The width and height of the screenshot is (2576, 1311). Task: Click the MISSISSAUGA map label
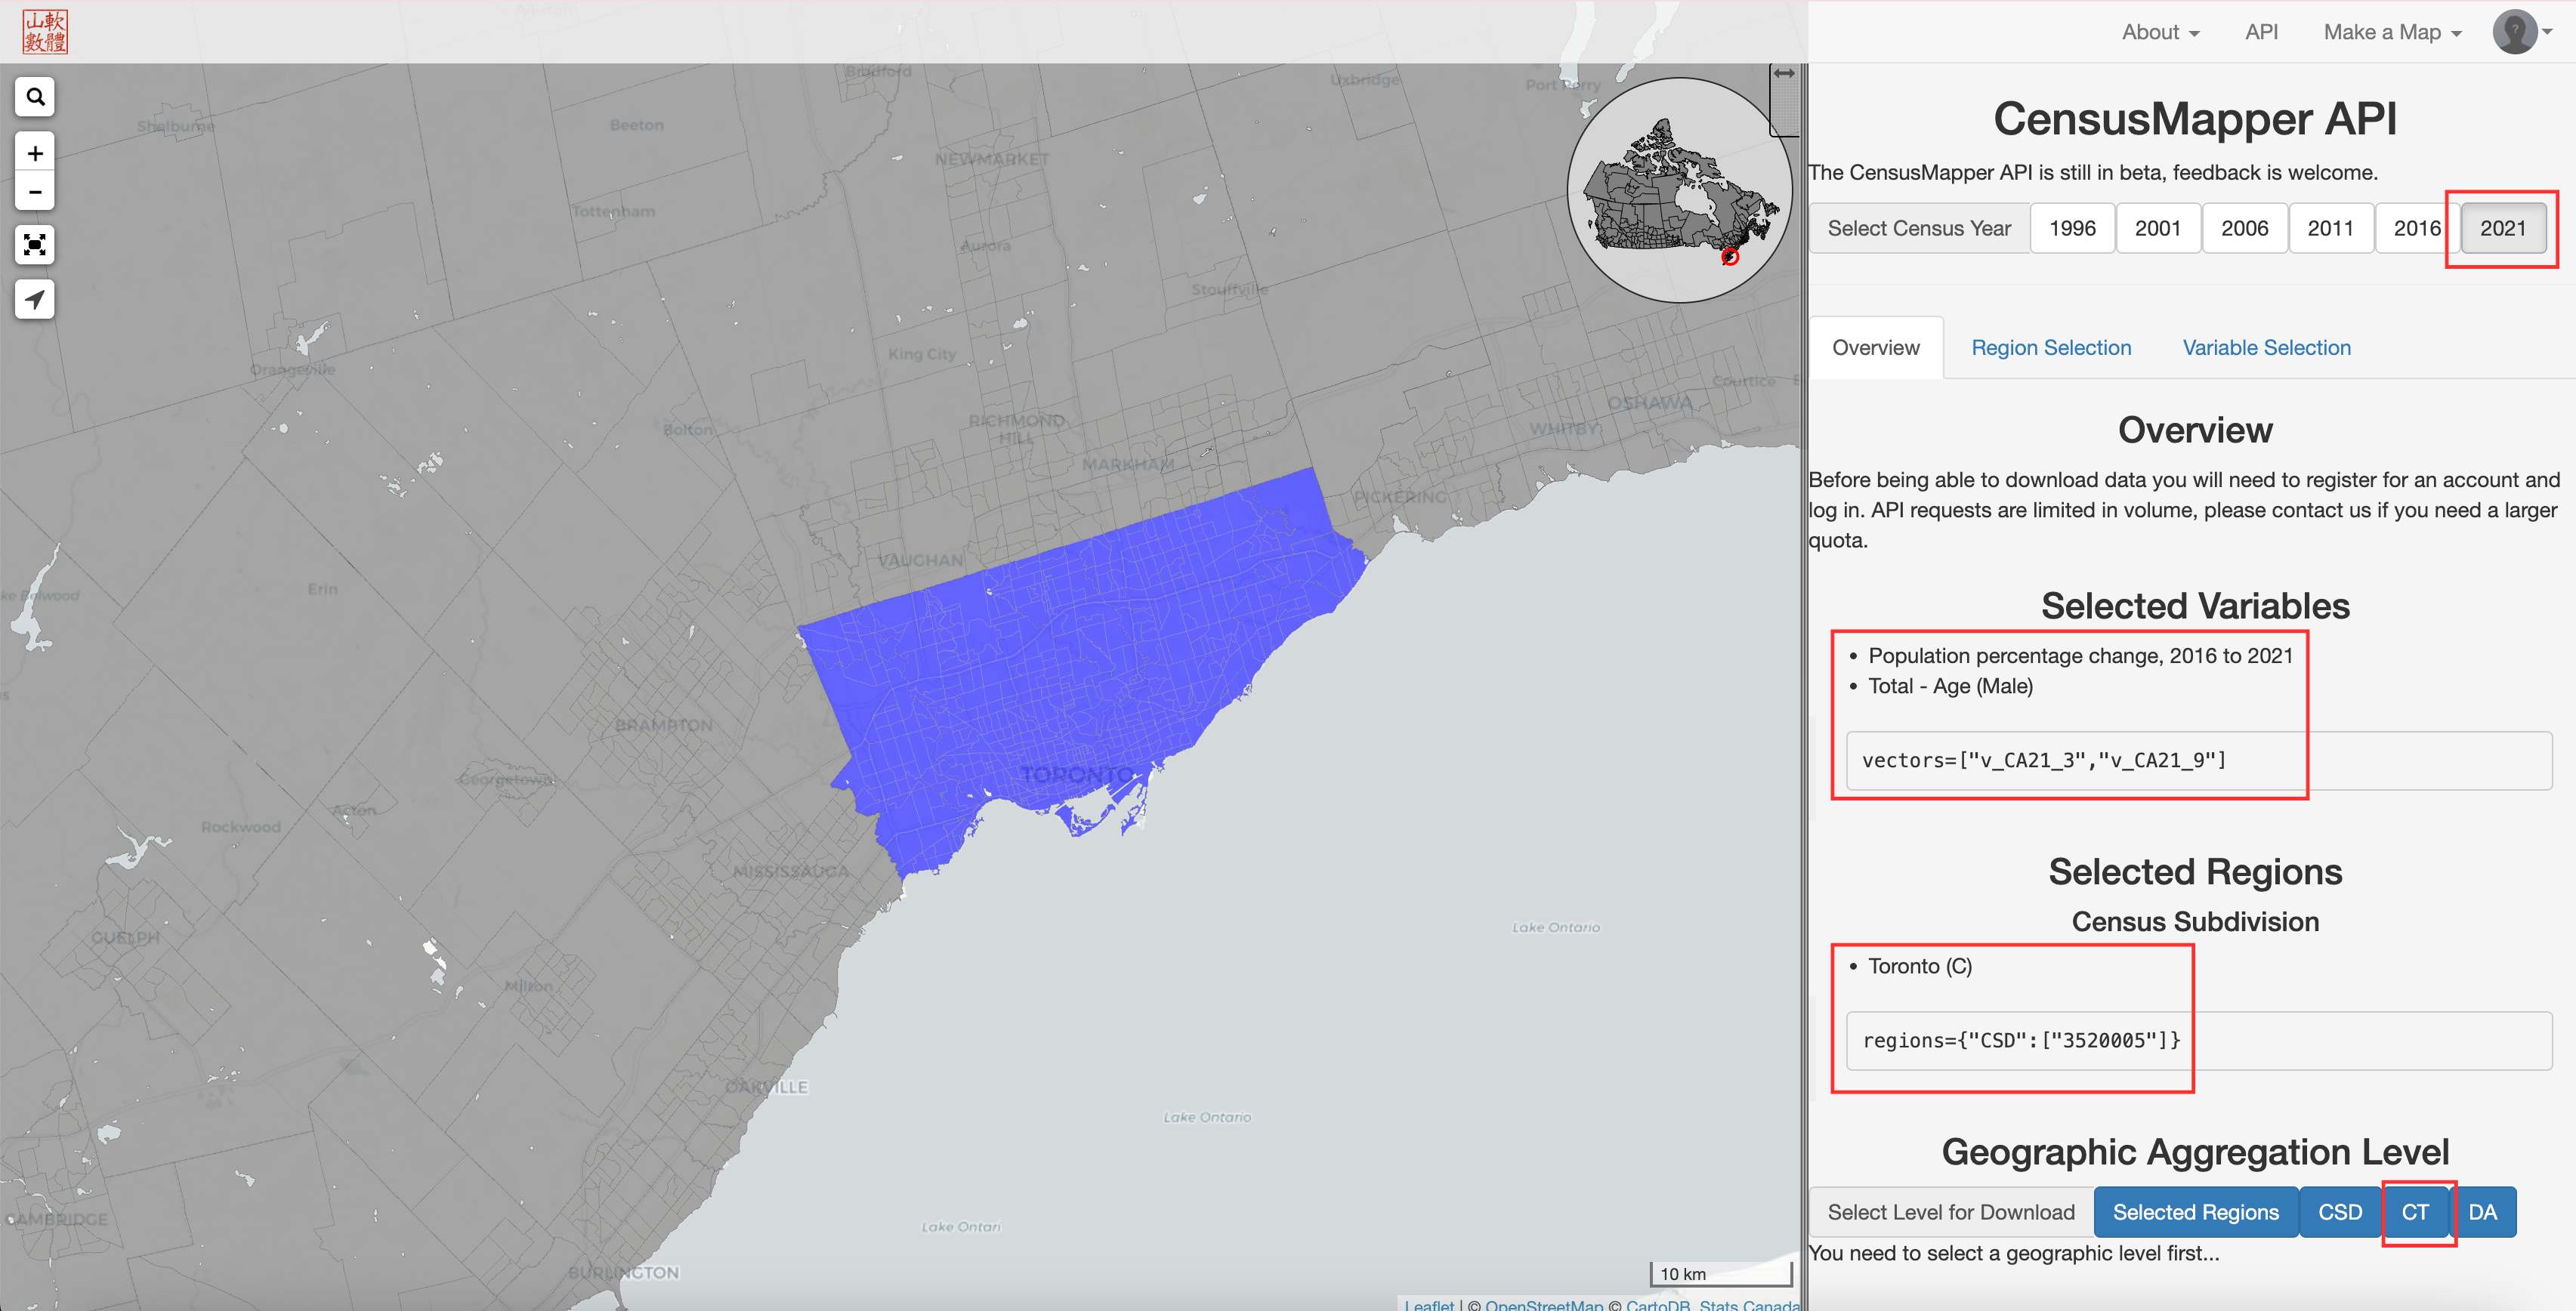coord(790,871)
